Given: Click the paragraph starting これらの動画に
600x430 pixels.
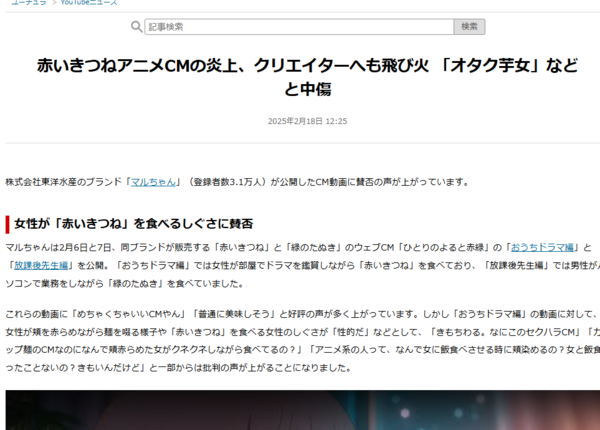Looking at the screenshot, I should click(x=303, y=341).
